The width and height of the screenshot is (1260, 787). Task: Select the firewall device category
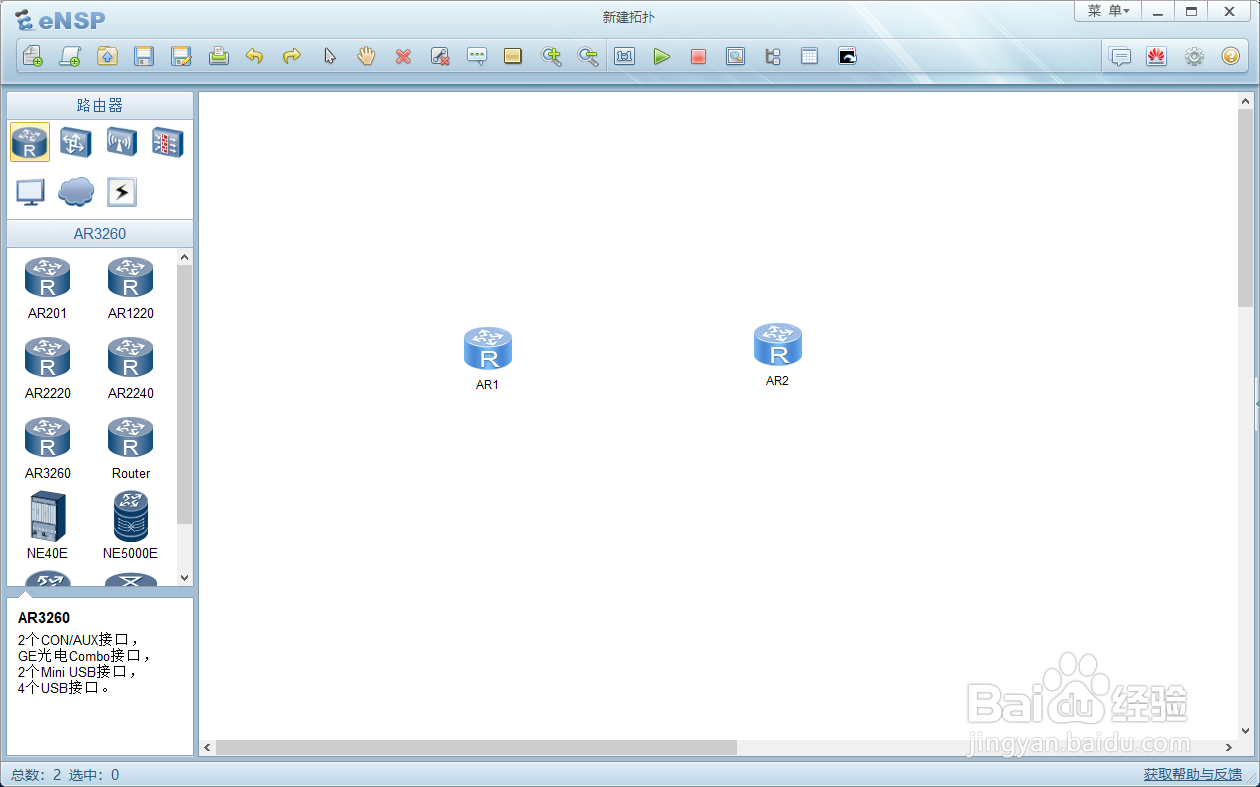click(x=167, y=143)
